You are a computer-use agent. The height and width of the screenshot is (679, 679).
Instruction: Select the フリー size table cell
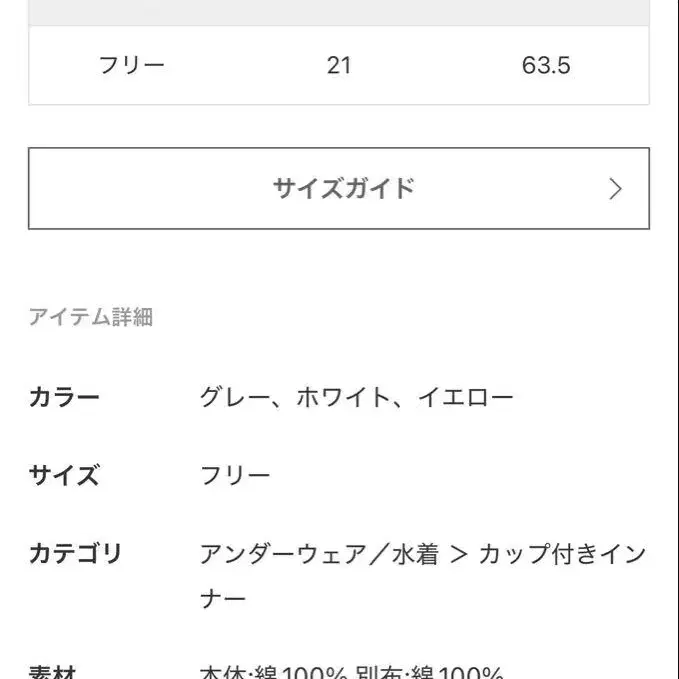point(132,66)
